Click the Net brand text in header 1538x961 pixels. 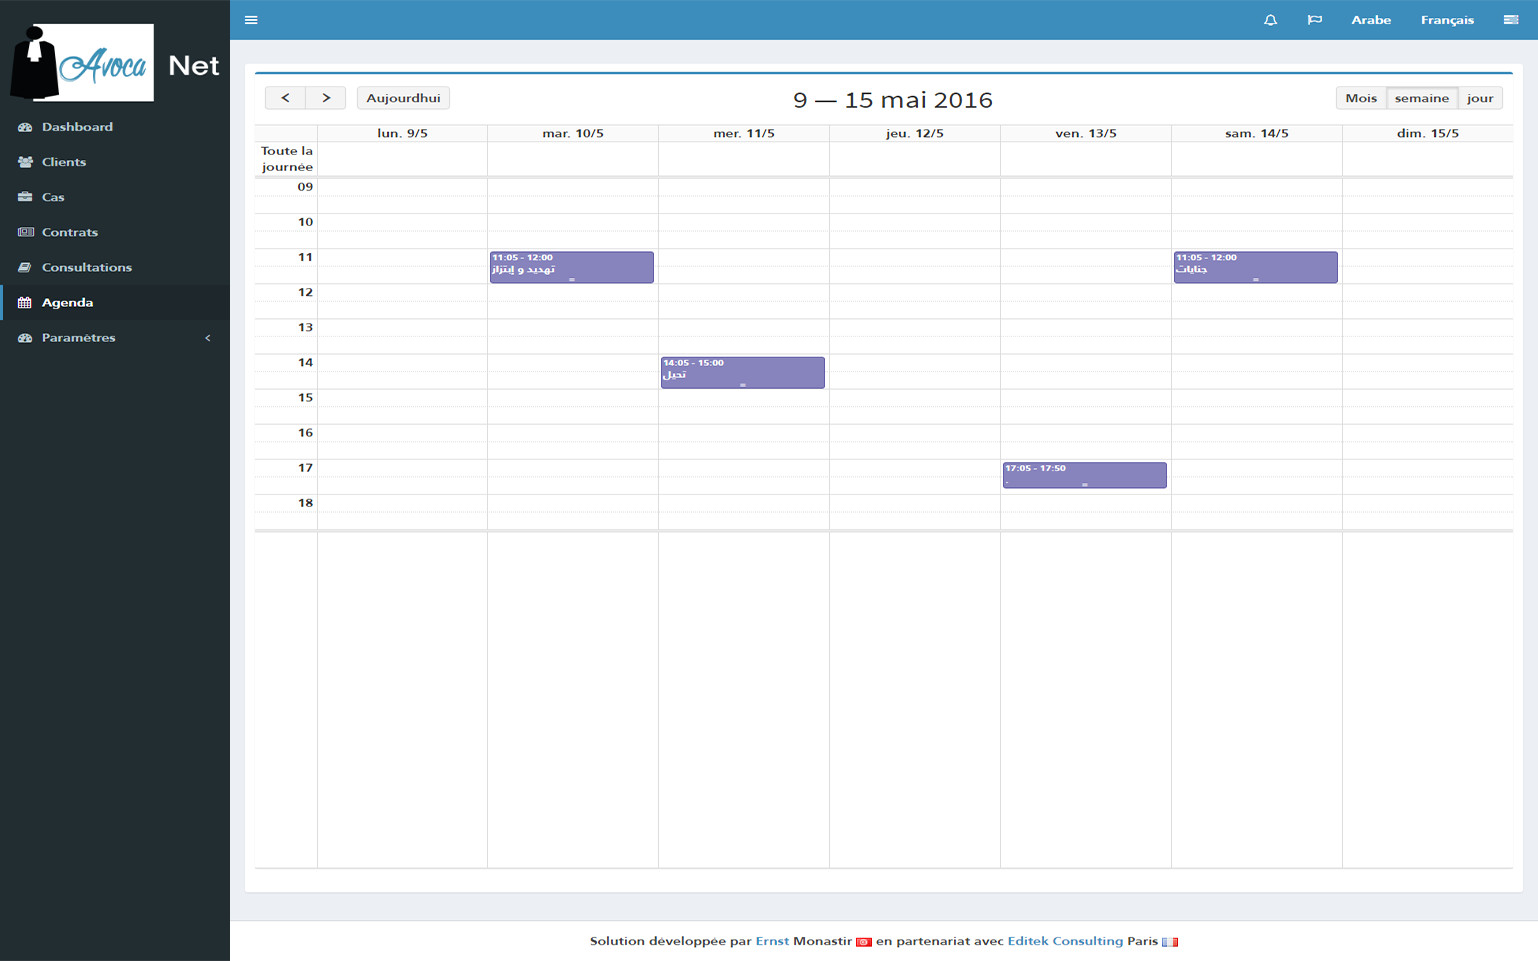coord(194,66)
